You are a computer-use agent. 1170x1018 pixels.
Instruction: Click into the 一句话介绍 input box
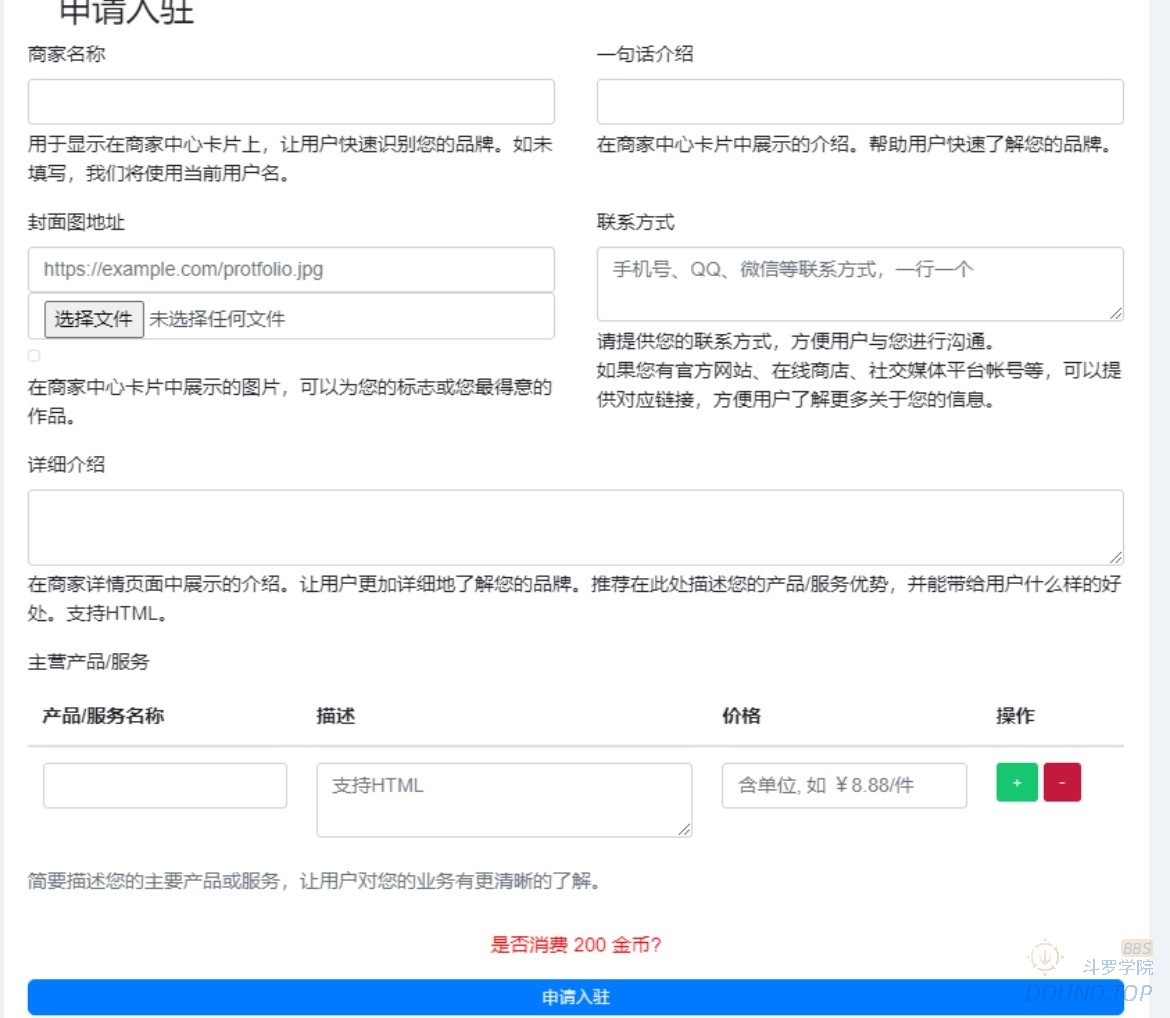(x=860, y=102)
